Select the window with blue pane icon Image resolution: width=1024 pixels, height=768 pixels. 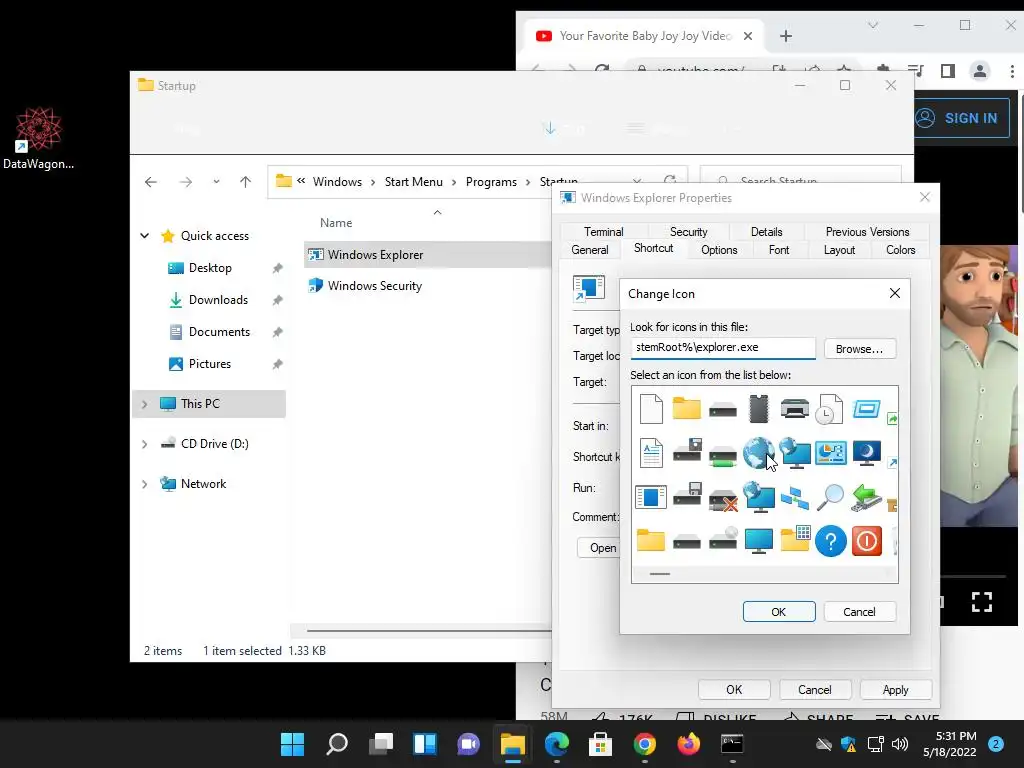pyautogui.click(x=651, y=497)
